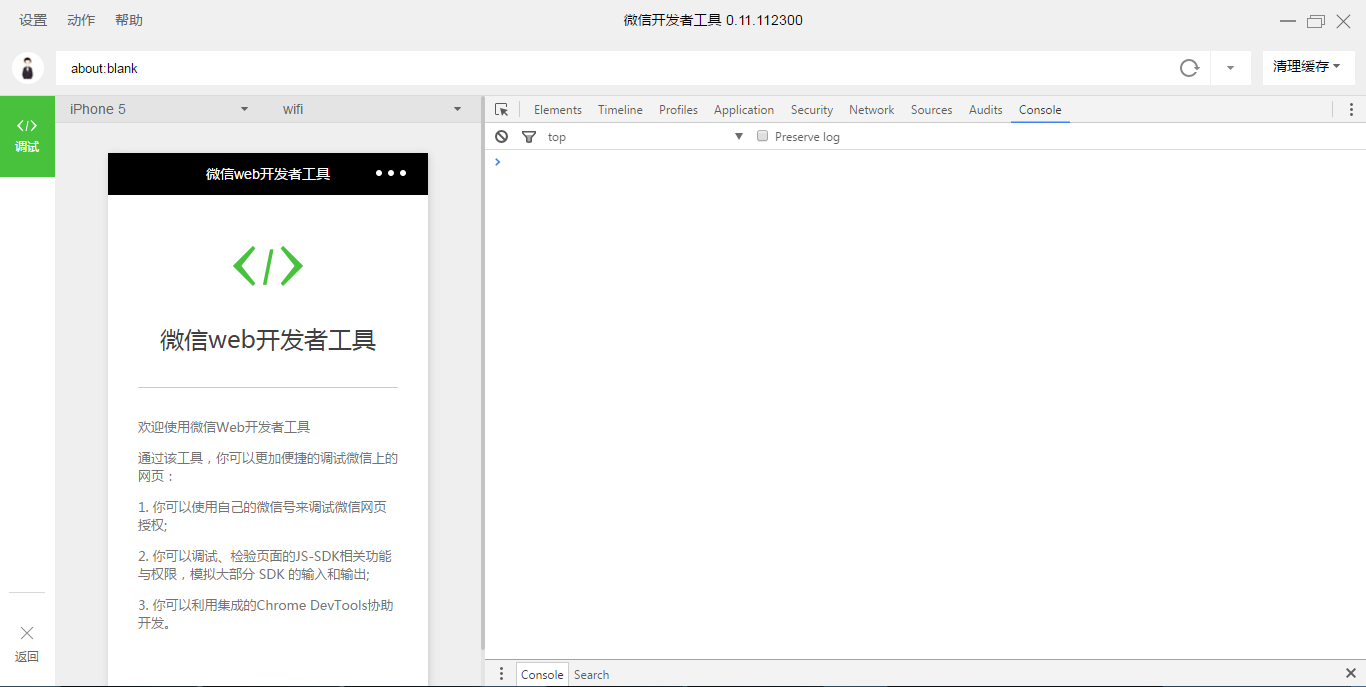Switch to the Security tab
This screenshot has width=1366, height=687.
[x=812, y=110]
